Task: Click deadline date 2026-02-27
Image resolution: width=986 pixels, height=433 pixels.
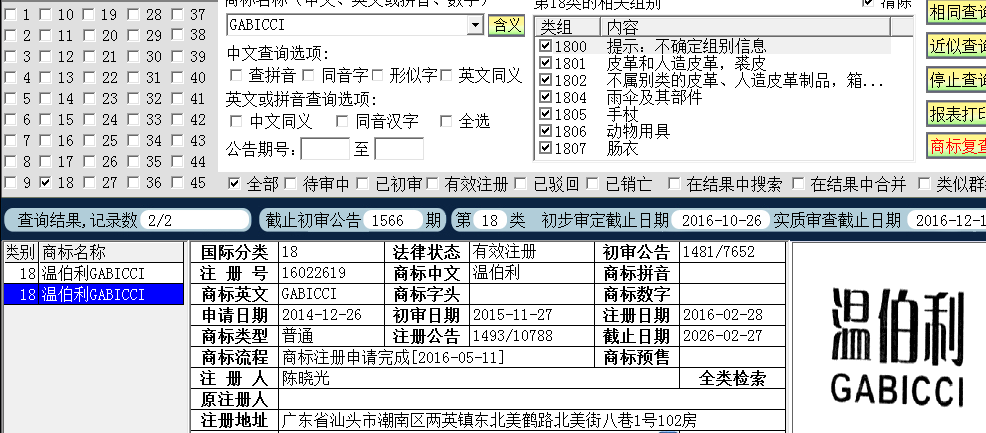Action: coord(724,336)
